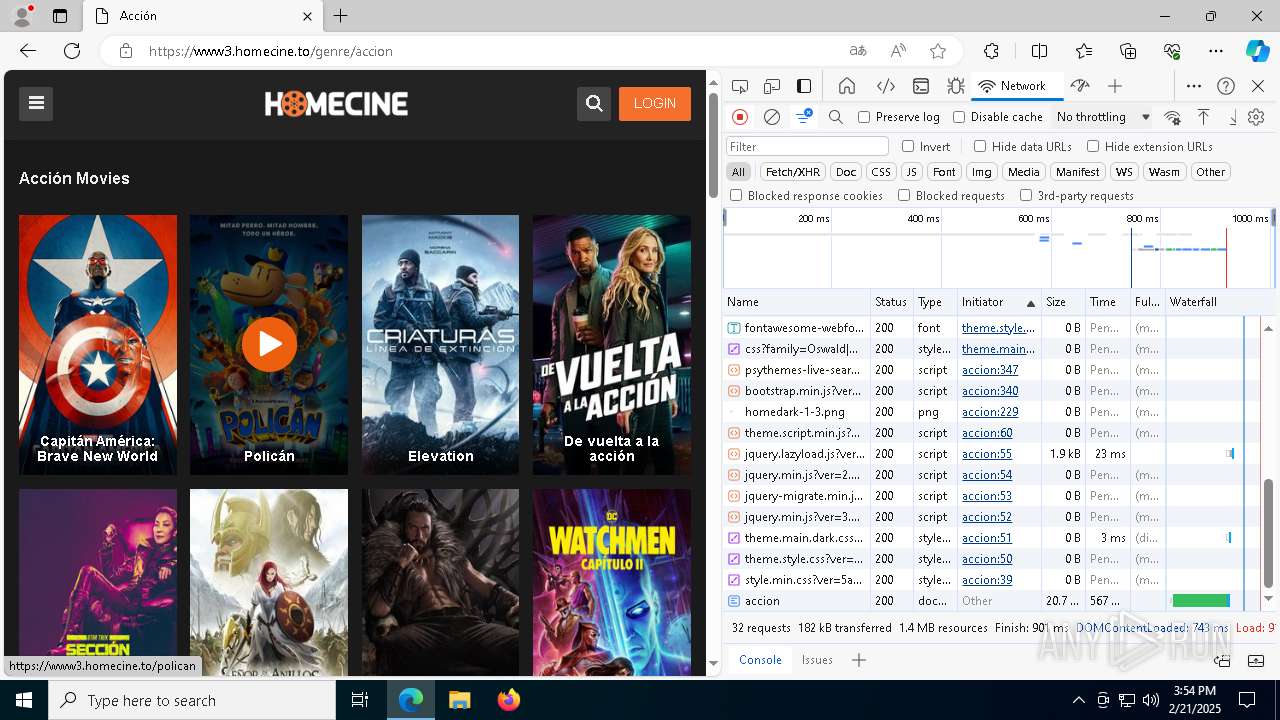Click the HomeCine search magnifier button
1280x720 pixels.
click(594, 103)
